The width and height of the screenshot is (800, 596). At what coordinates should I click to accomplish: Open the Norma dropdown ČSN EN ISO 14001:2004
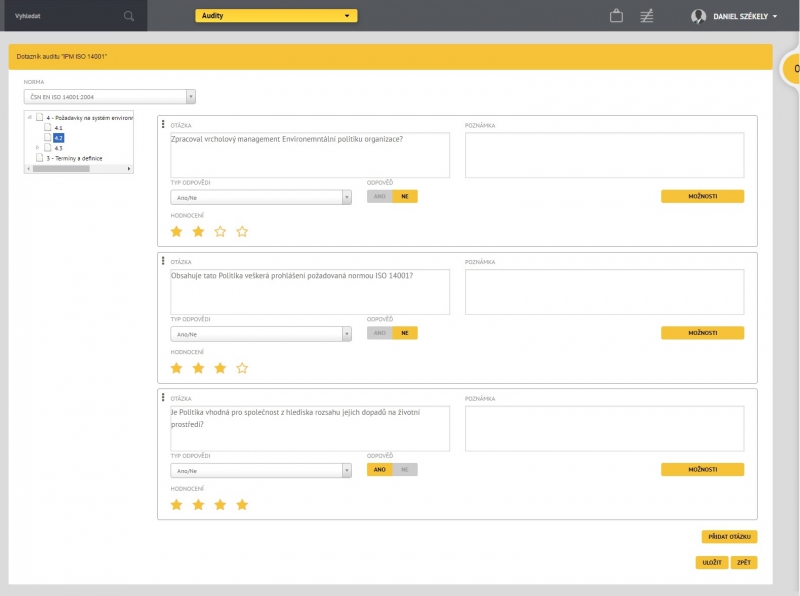coord(110,97)
